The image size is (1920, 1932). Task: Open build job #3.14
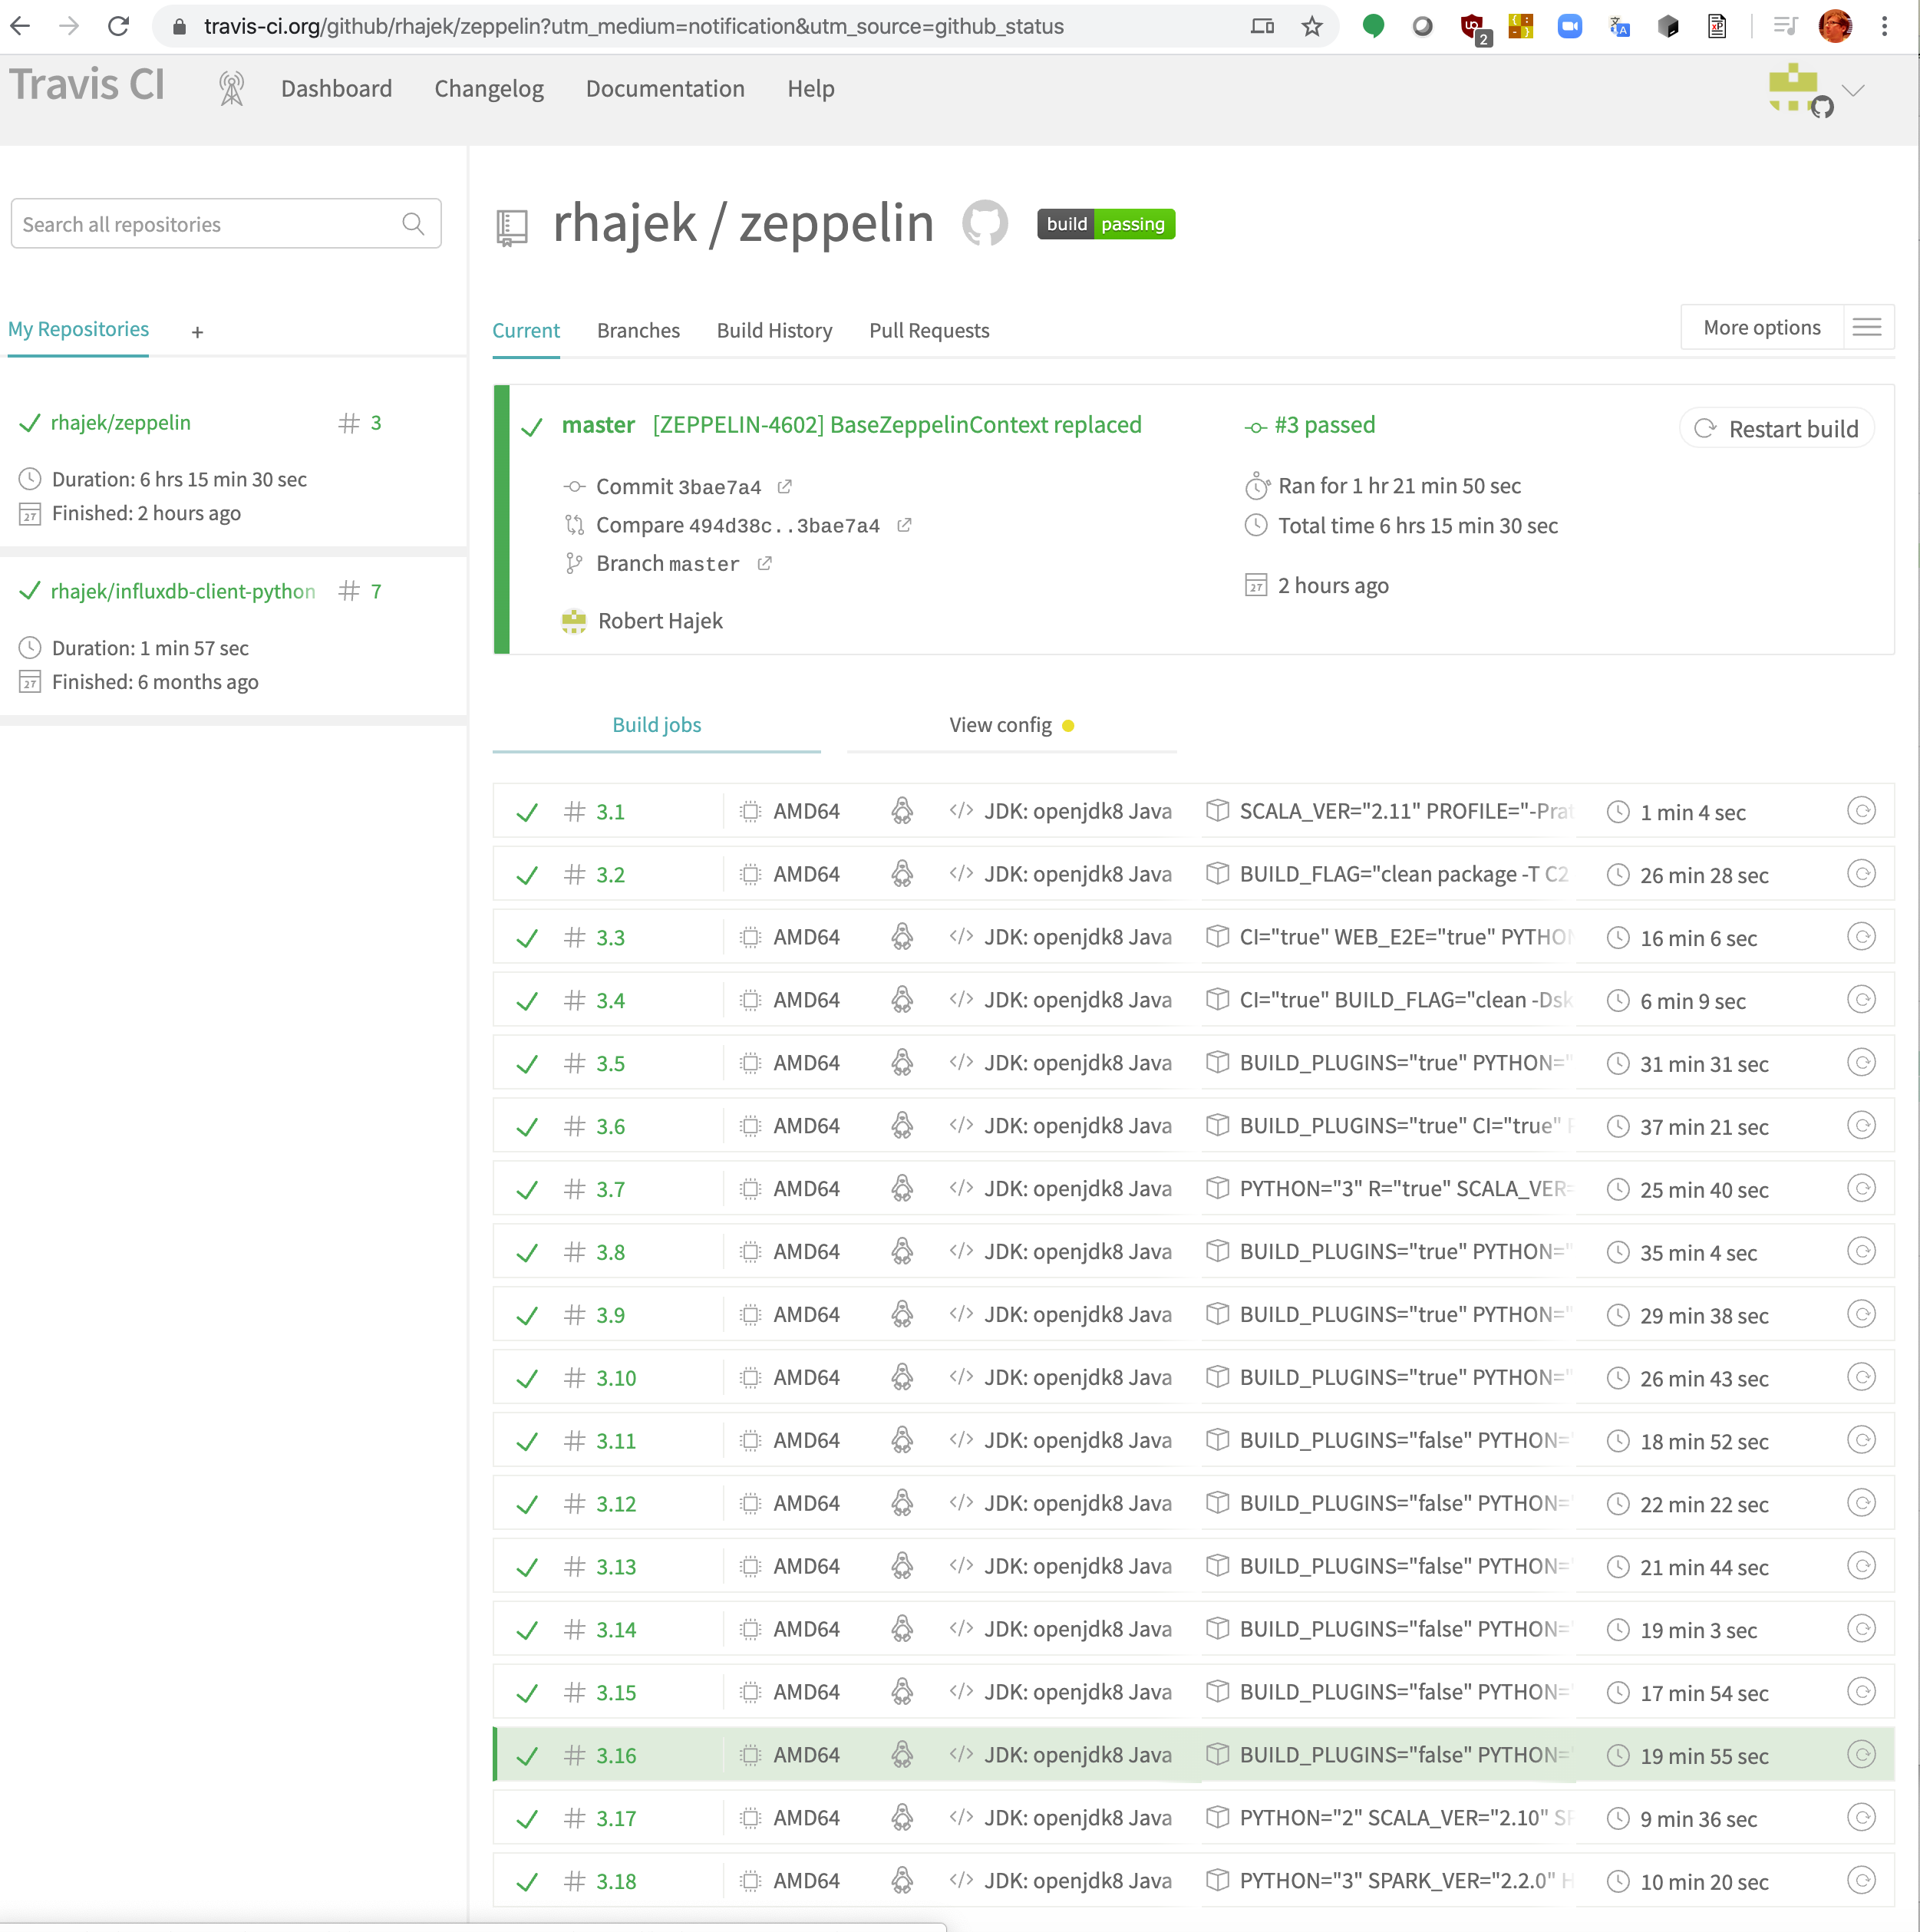[616, 1630]
